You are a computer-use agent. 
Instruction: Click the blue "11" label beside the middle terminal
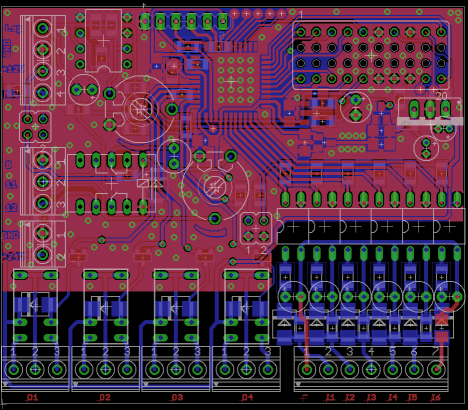[11, 184]
